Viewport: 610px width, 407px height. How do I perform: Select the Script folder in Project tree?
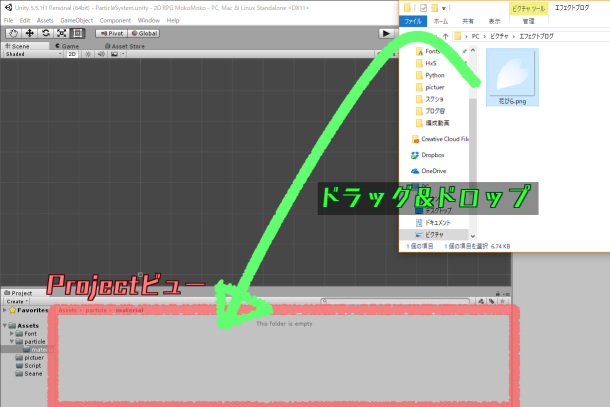(x=28, y=366)
